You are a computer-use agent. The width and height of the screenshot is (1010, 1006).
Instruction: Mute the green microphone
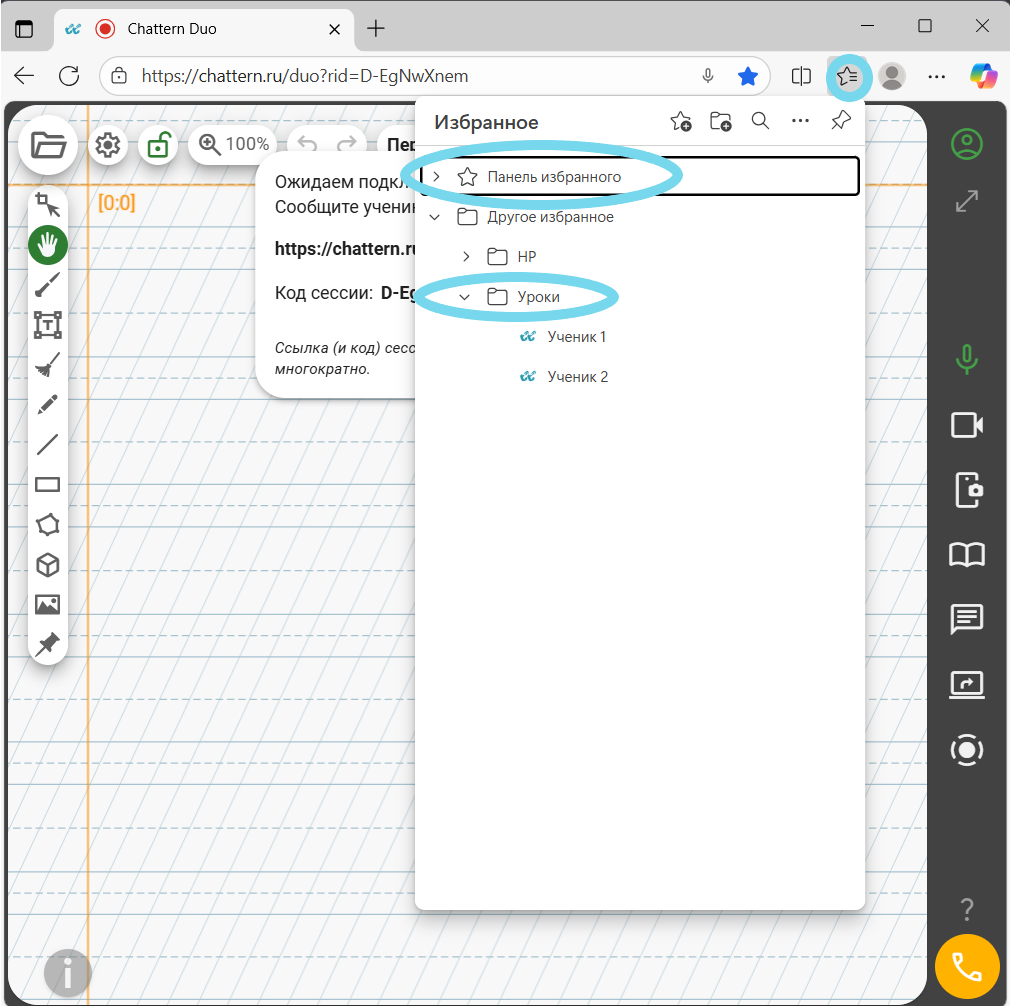[966, 358]
